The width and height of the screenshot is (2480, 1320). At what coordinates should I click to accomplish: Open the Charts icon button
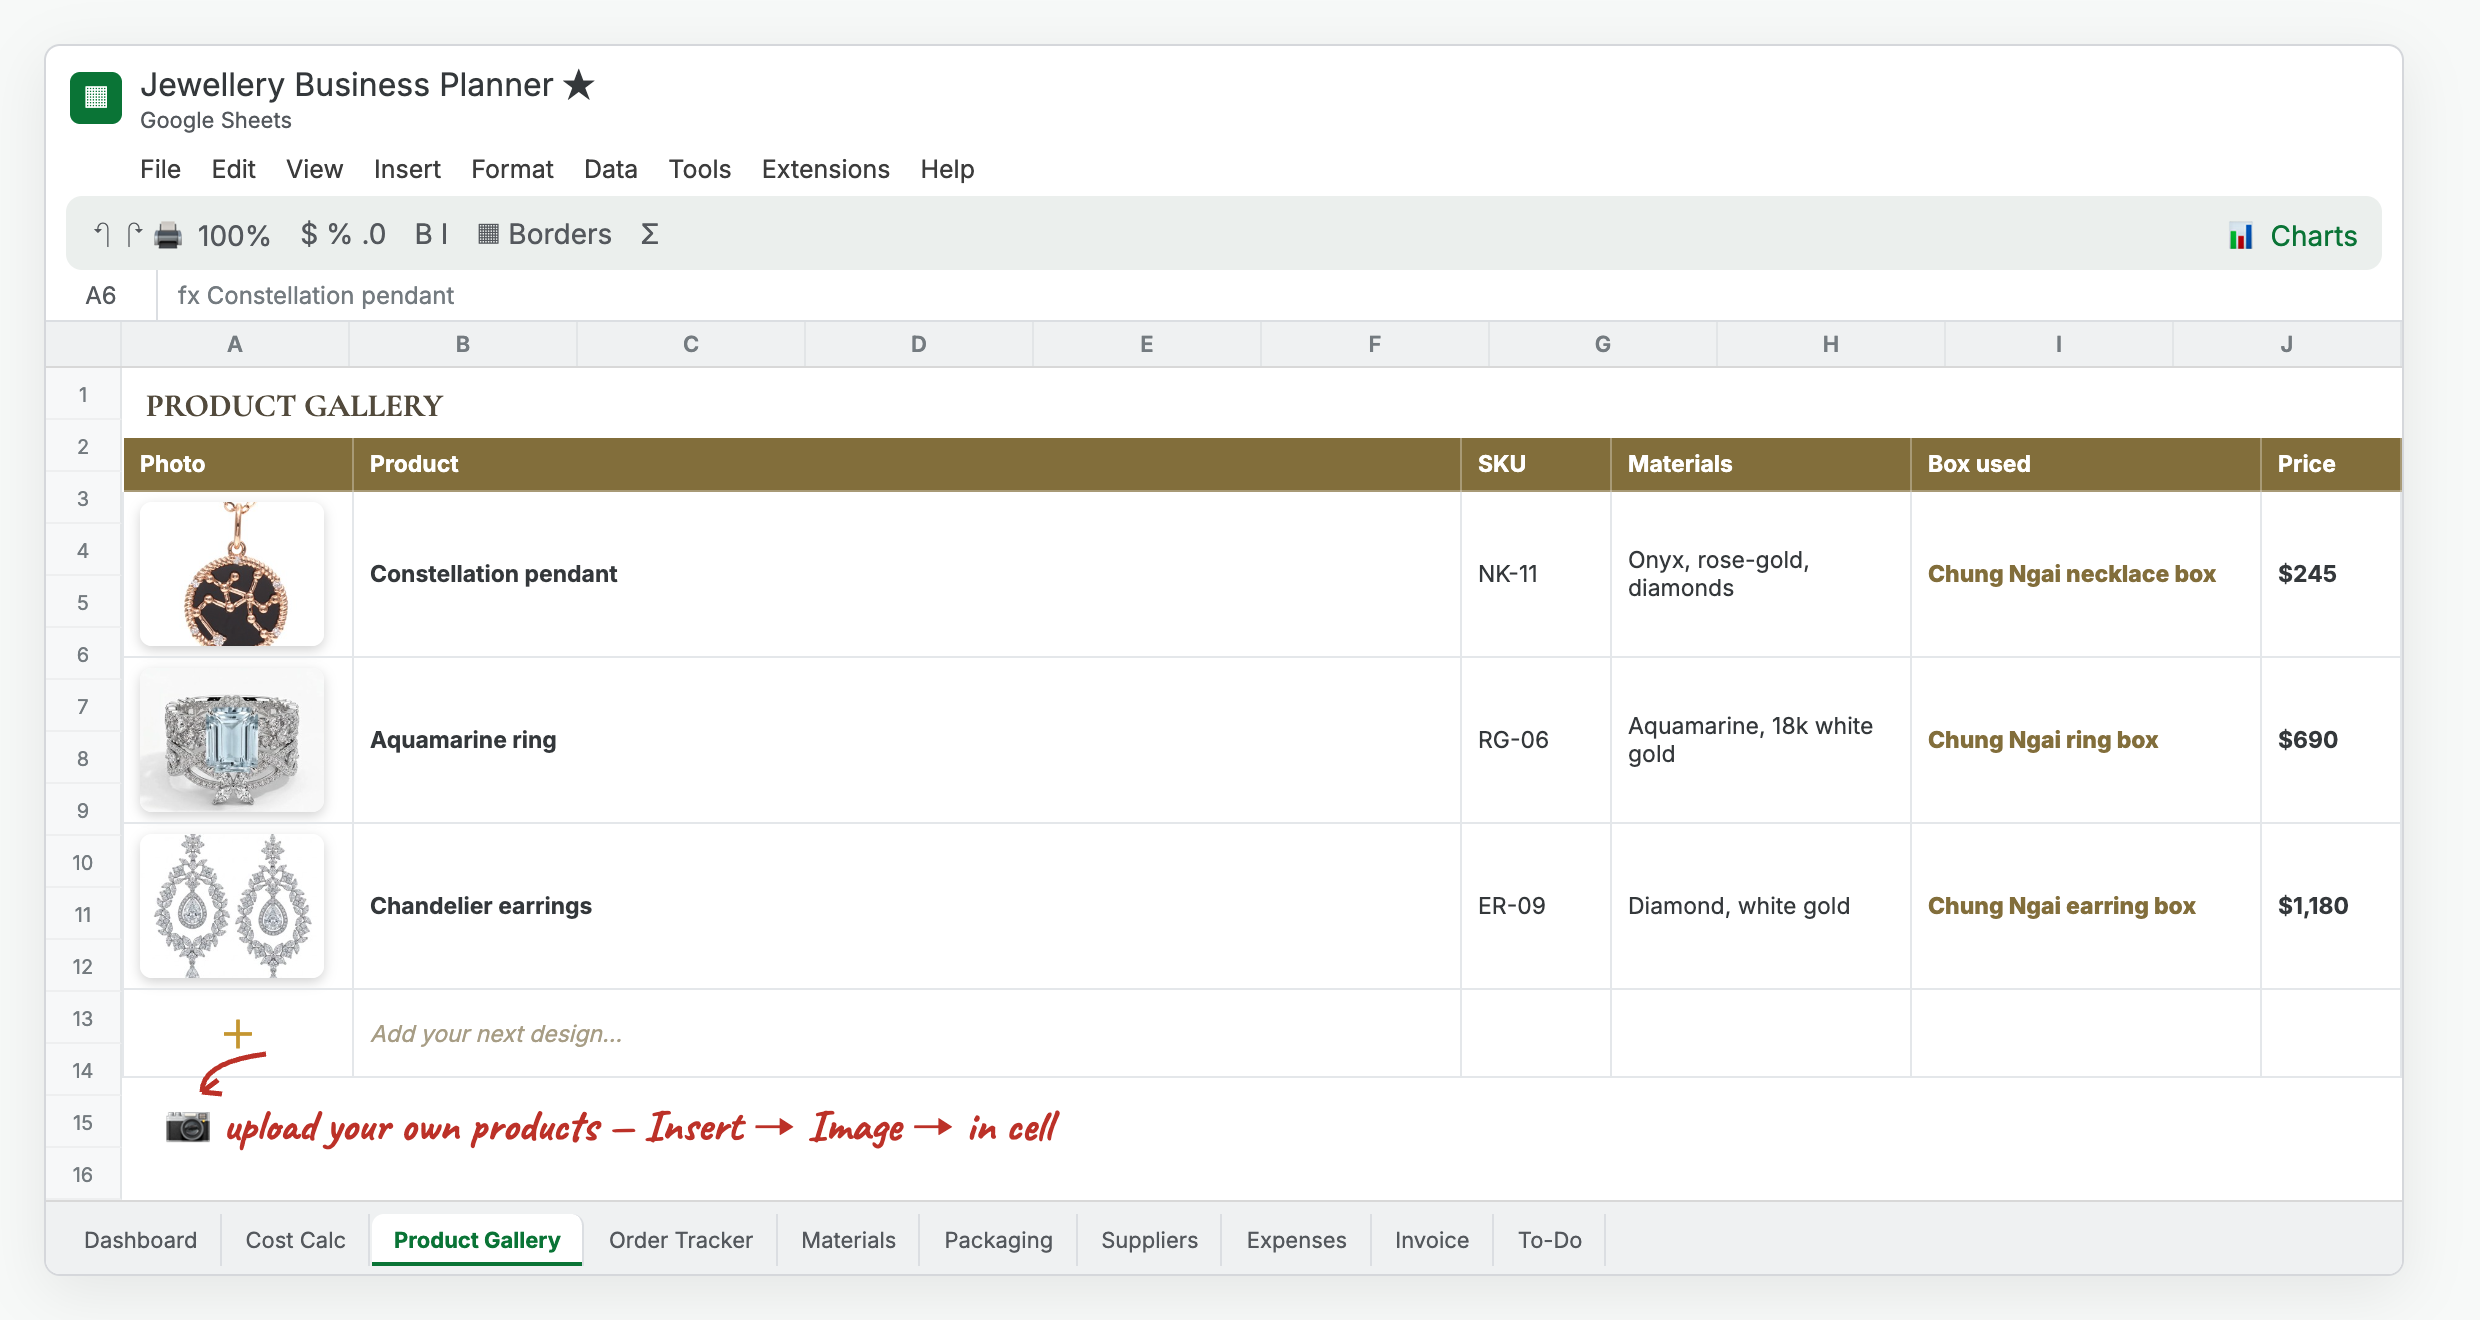click(2293, 236)
